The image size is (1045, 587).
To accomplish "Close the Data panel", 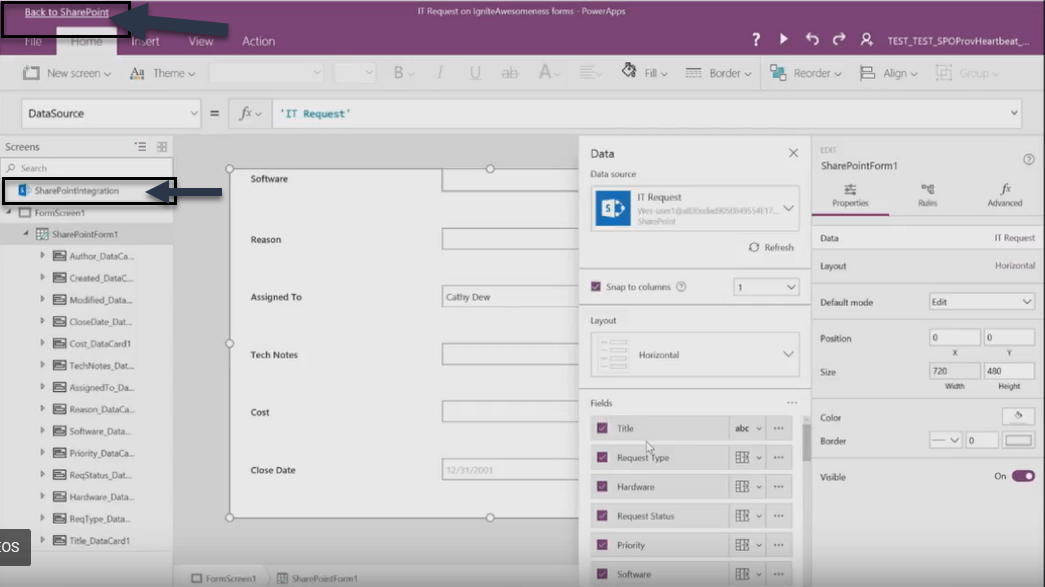I will (x=793, y=153).
